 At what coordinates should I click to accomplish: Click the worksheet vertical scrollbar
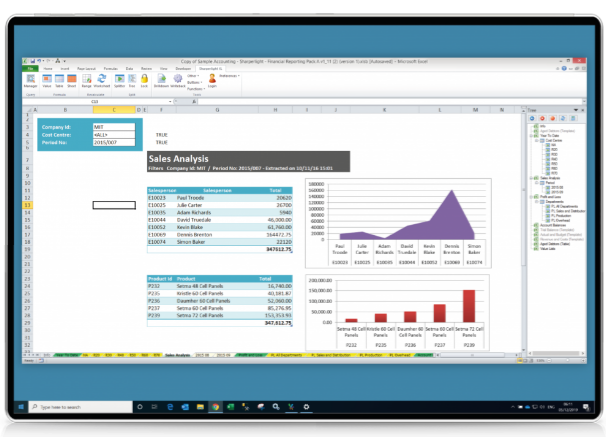coord(524,229)
